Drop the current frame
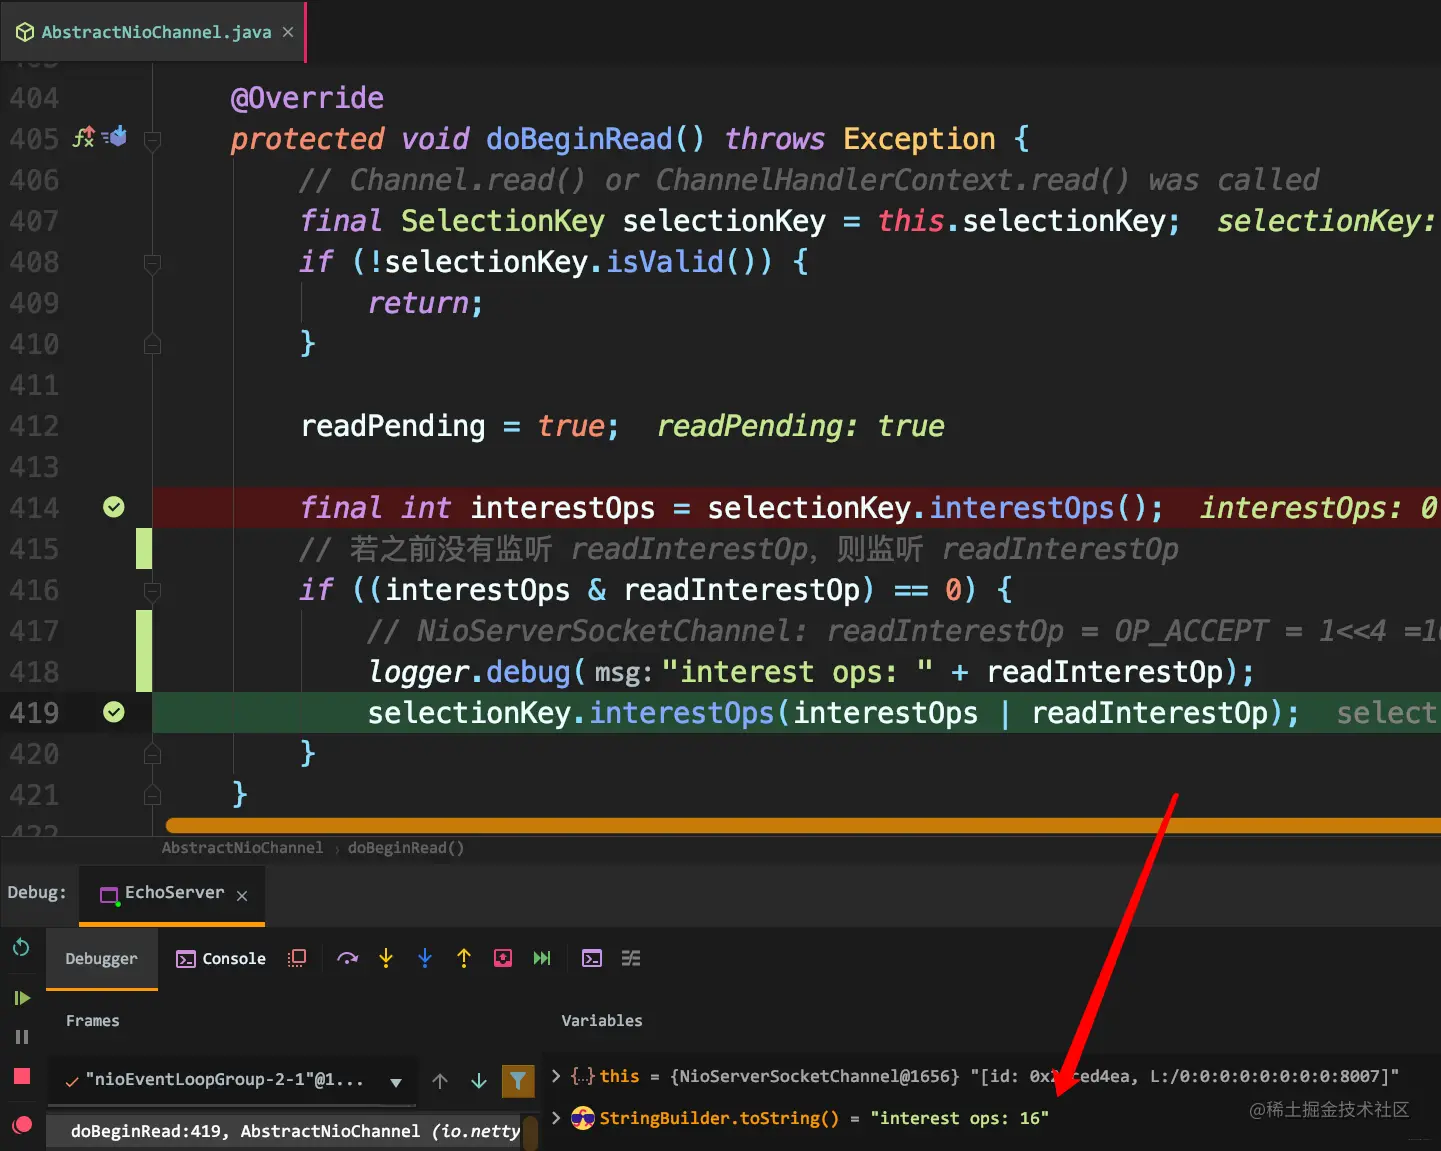 (503, 958)
